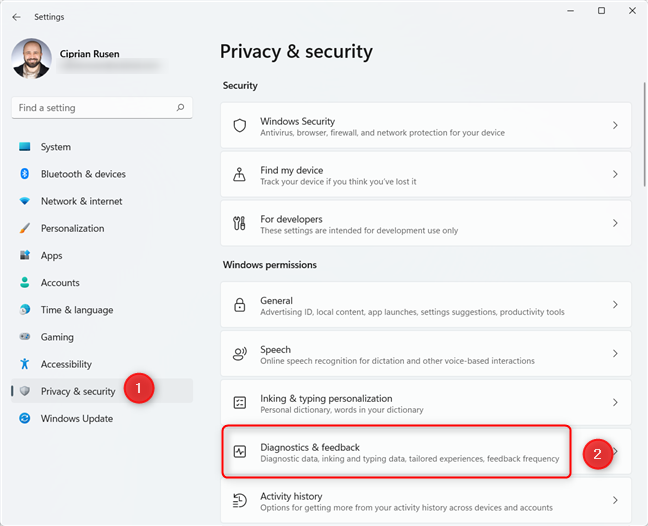Click the General padlock icon
The height and width of the screenshot is (526, 648).
point(240,305)
